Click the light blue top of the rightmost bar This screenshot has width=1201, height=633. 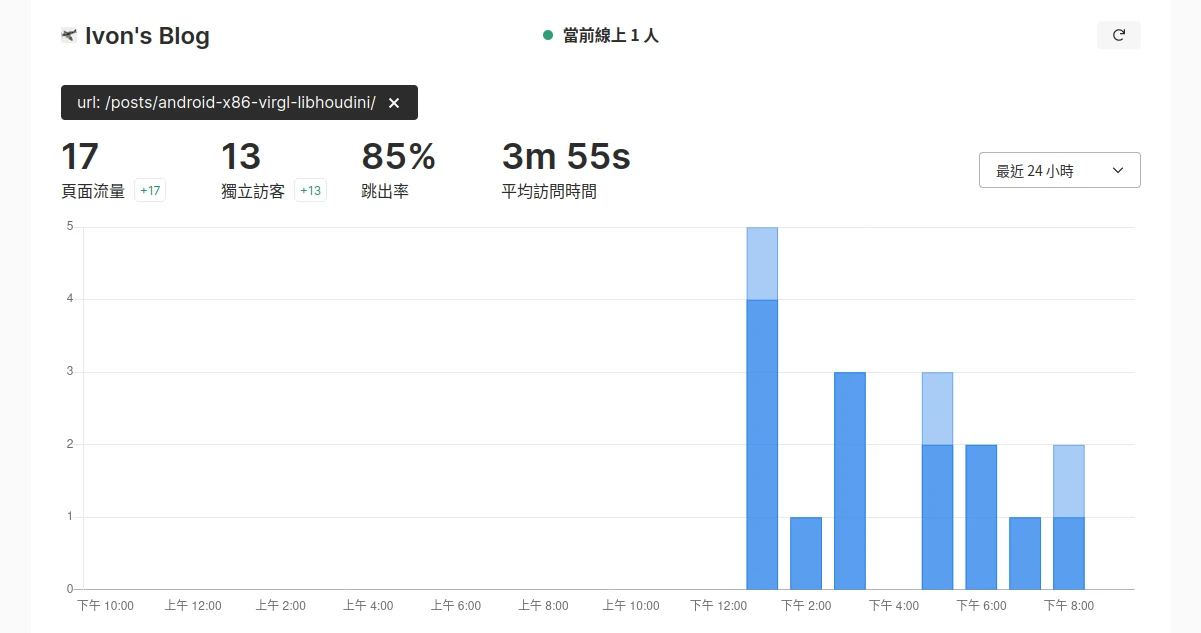coord(1068,480)
